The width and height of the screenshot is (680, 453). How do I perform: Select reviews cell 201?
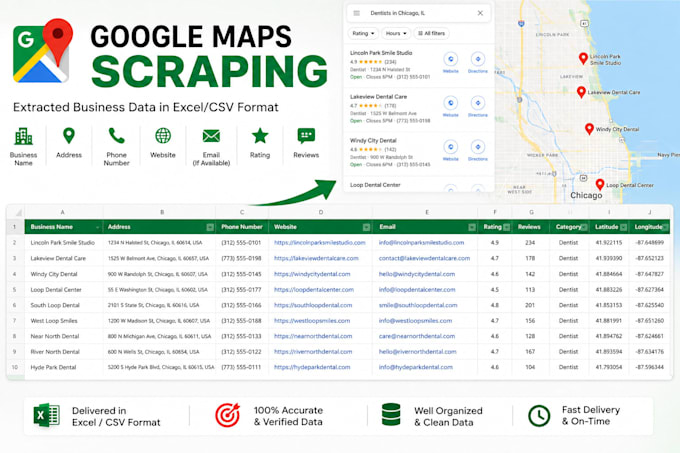[x=530, y=305]
